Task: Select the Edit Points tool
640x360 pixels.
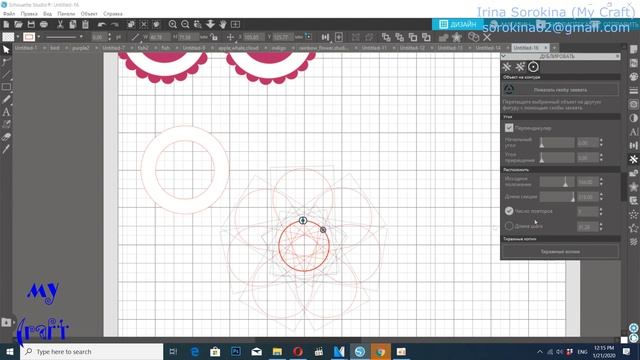Action: coord(6,62)
